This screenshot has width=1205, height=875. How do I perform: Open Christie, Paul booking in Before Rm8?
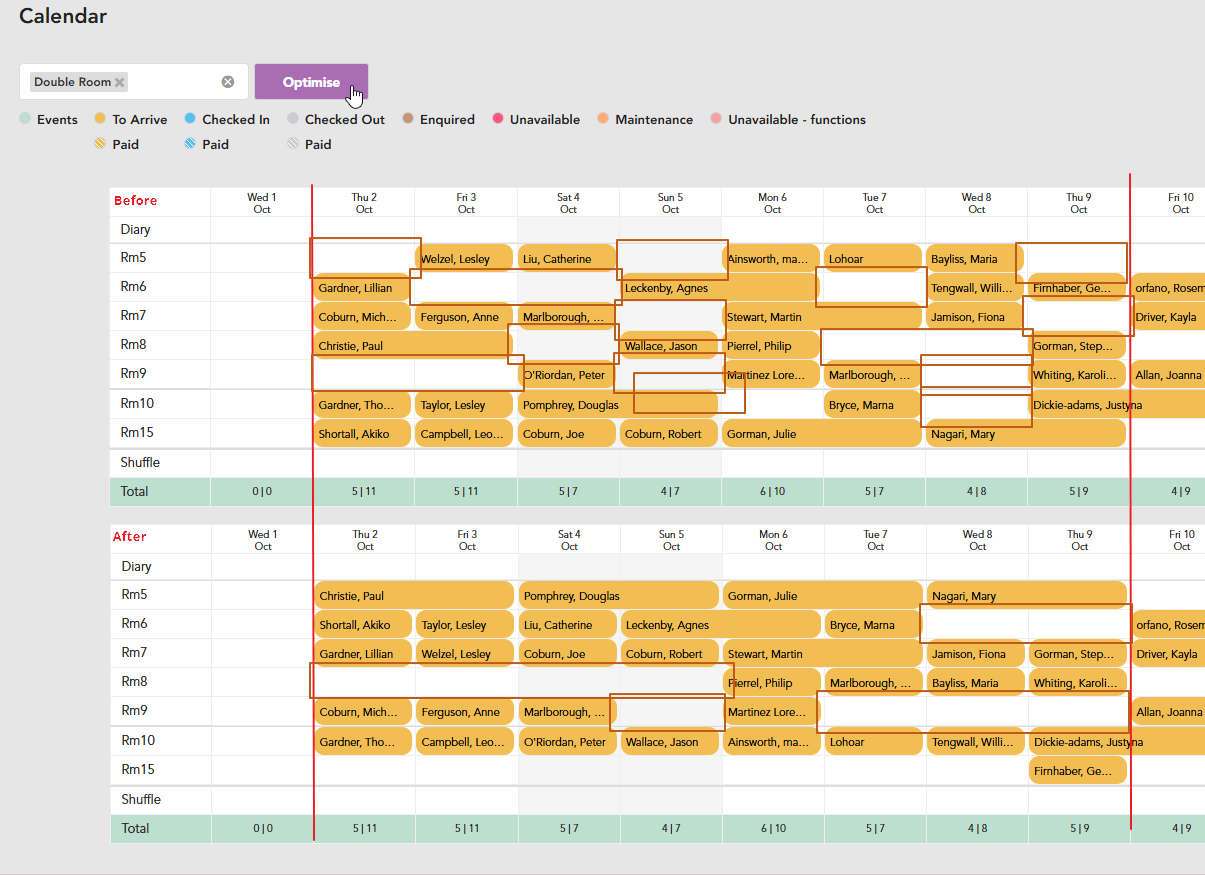[x=413, y=346]
